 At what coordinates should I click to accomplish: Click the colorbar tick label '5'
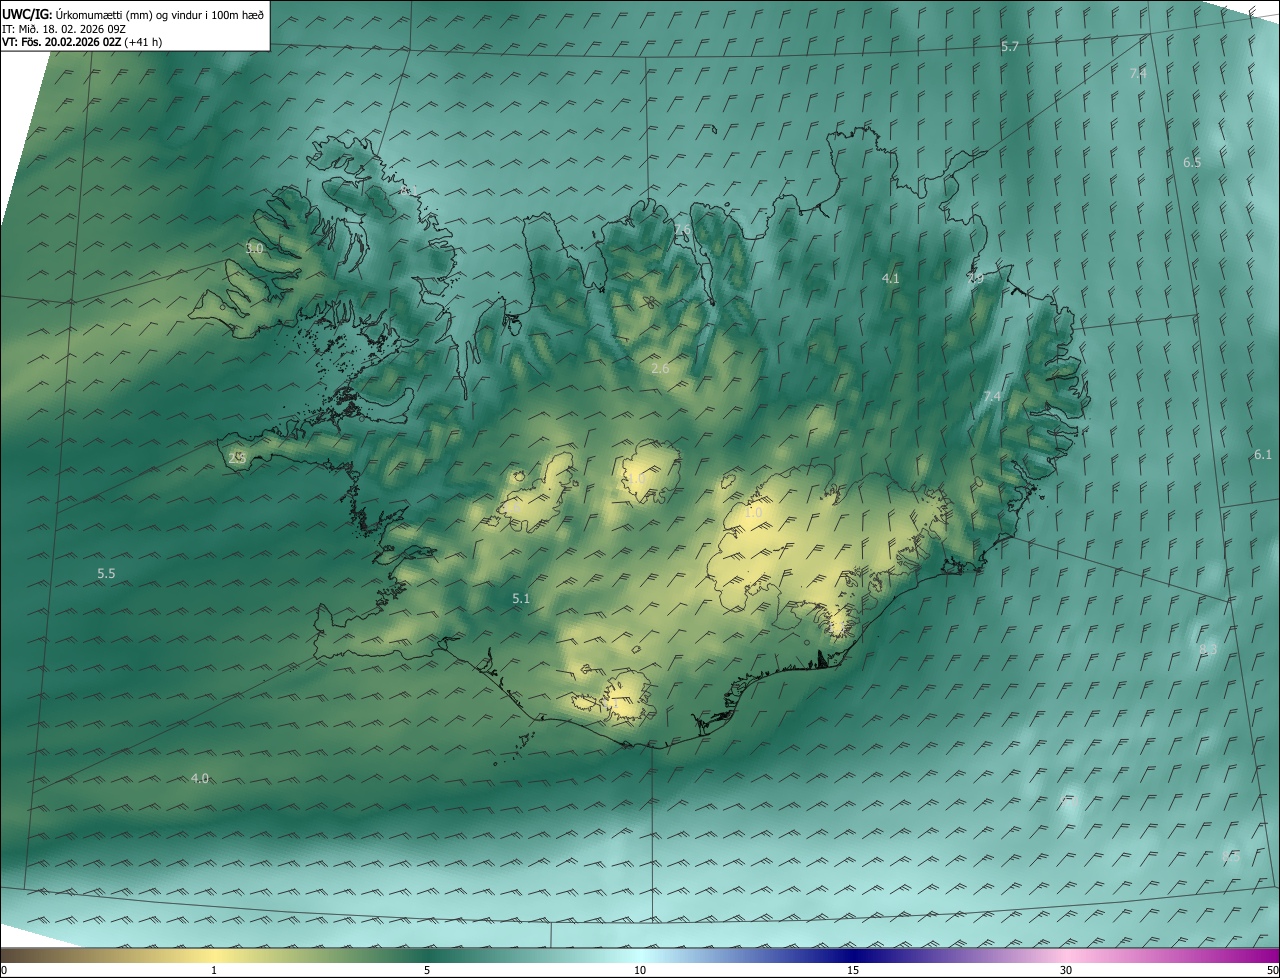coord(427,971)
